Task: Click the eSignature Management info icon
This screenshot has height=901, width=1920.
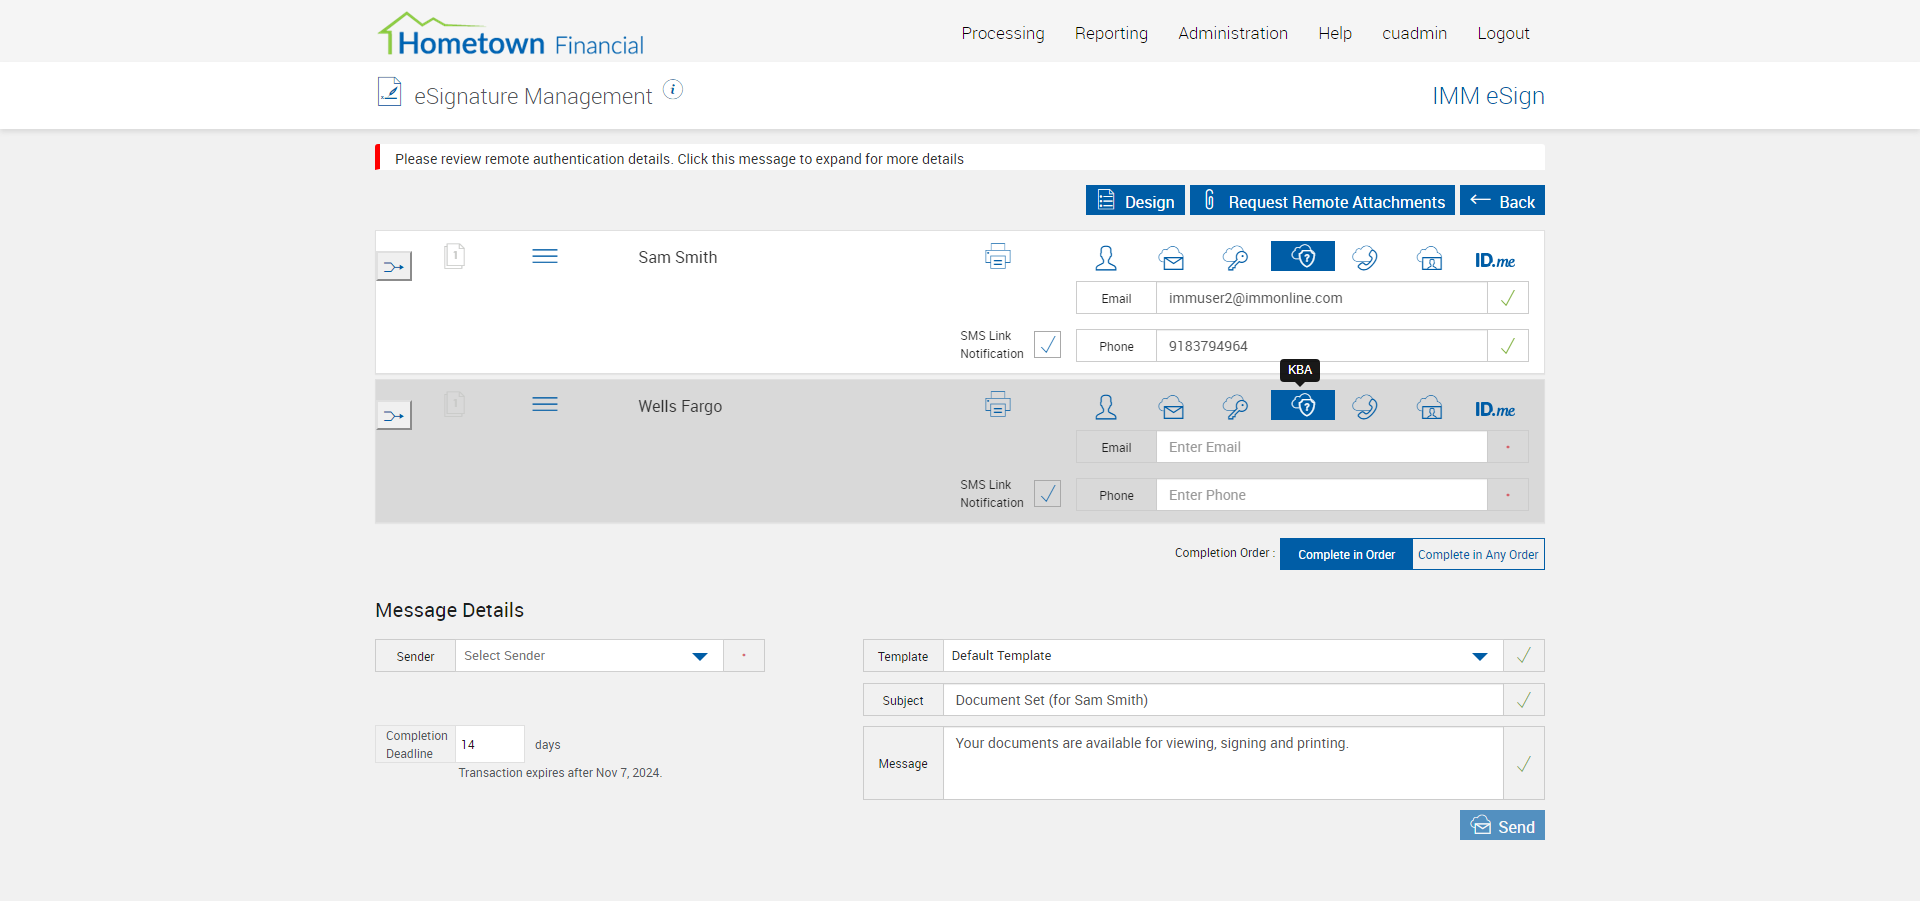Action: tap(673, 90)
